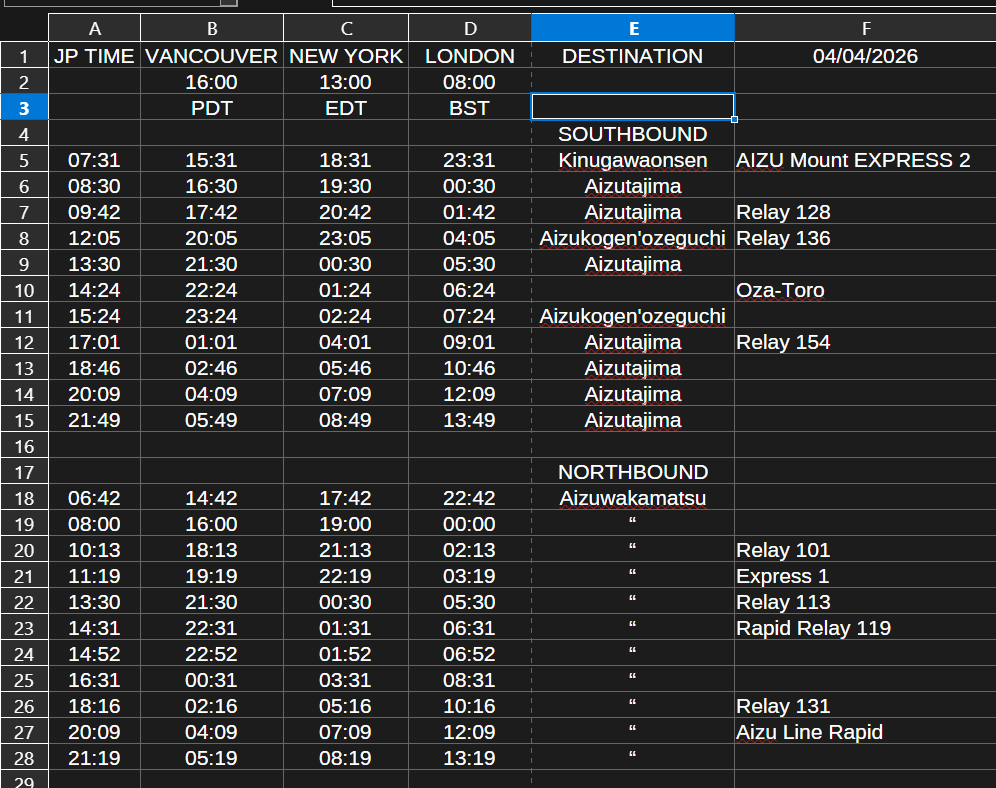Screen dimensions: 996x788
Task: Select the 'Relay 113' cell
Action: [866, 603]
